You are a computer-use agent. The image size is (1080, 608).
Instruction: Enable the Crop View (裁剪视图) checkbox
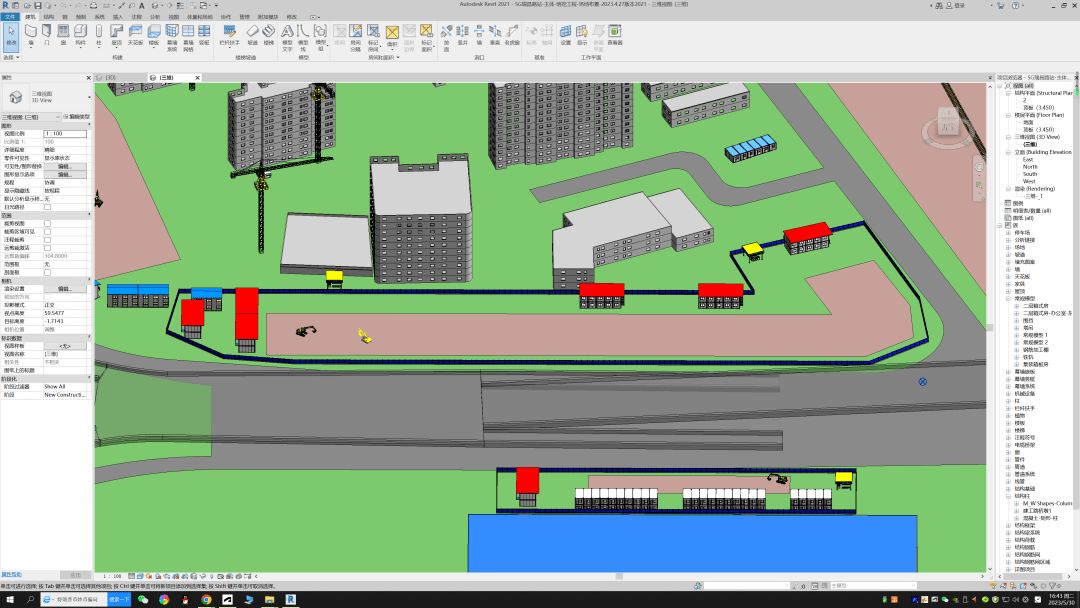pos(47,223)
